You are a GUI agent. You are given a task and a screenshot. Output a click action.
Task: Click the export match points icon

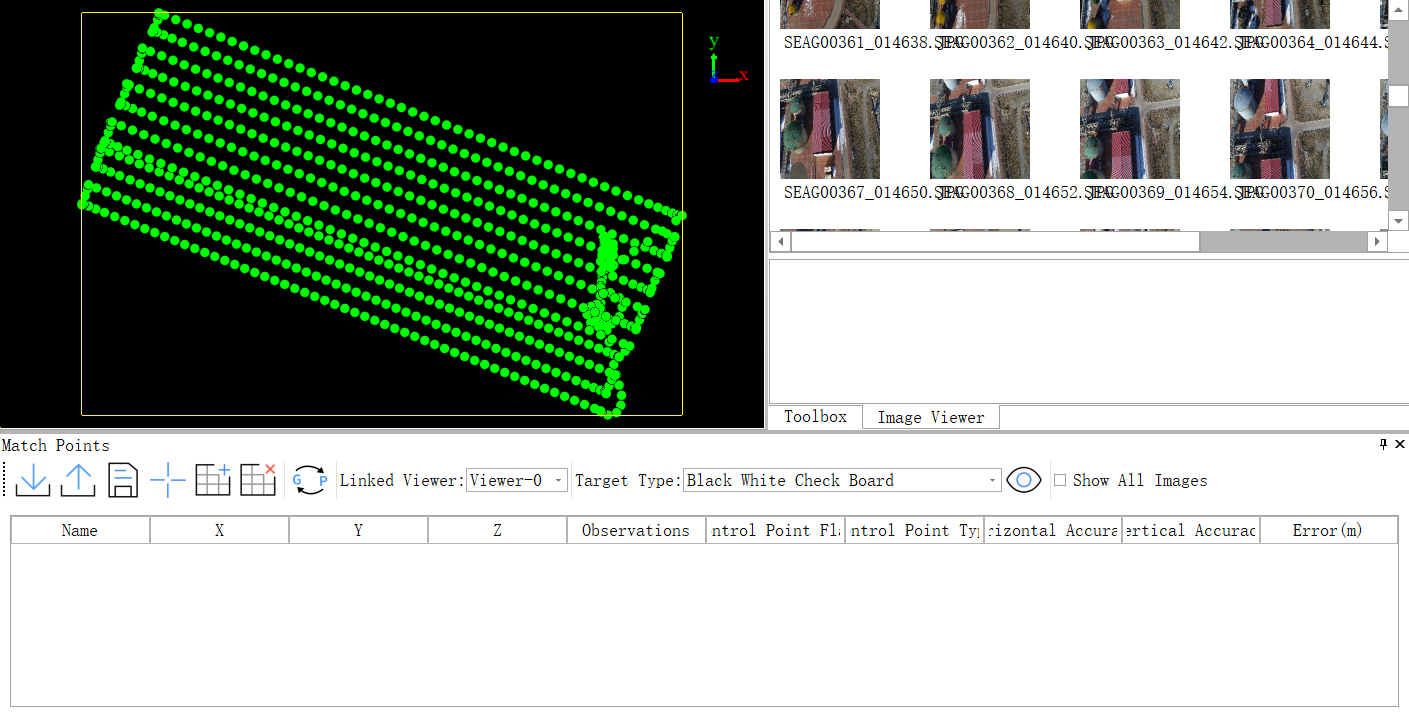click(x=78, y=481)
